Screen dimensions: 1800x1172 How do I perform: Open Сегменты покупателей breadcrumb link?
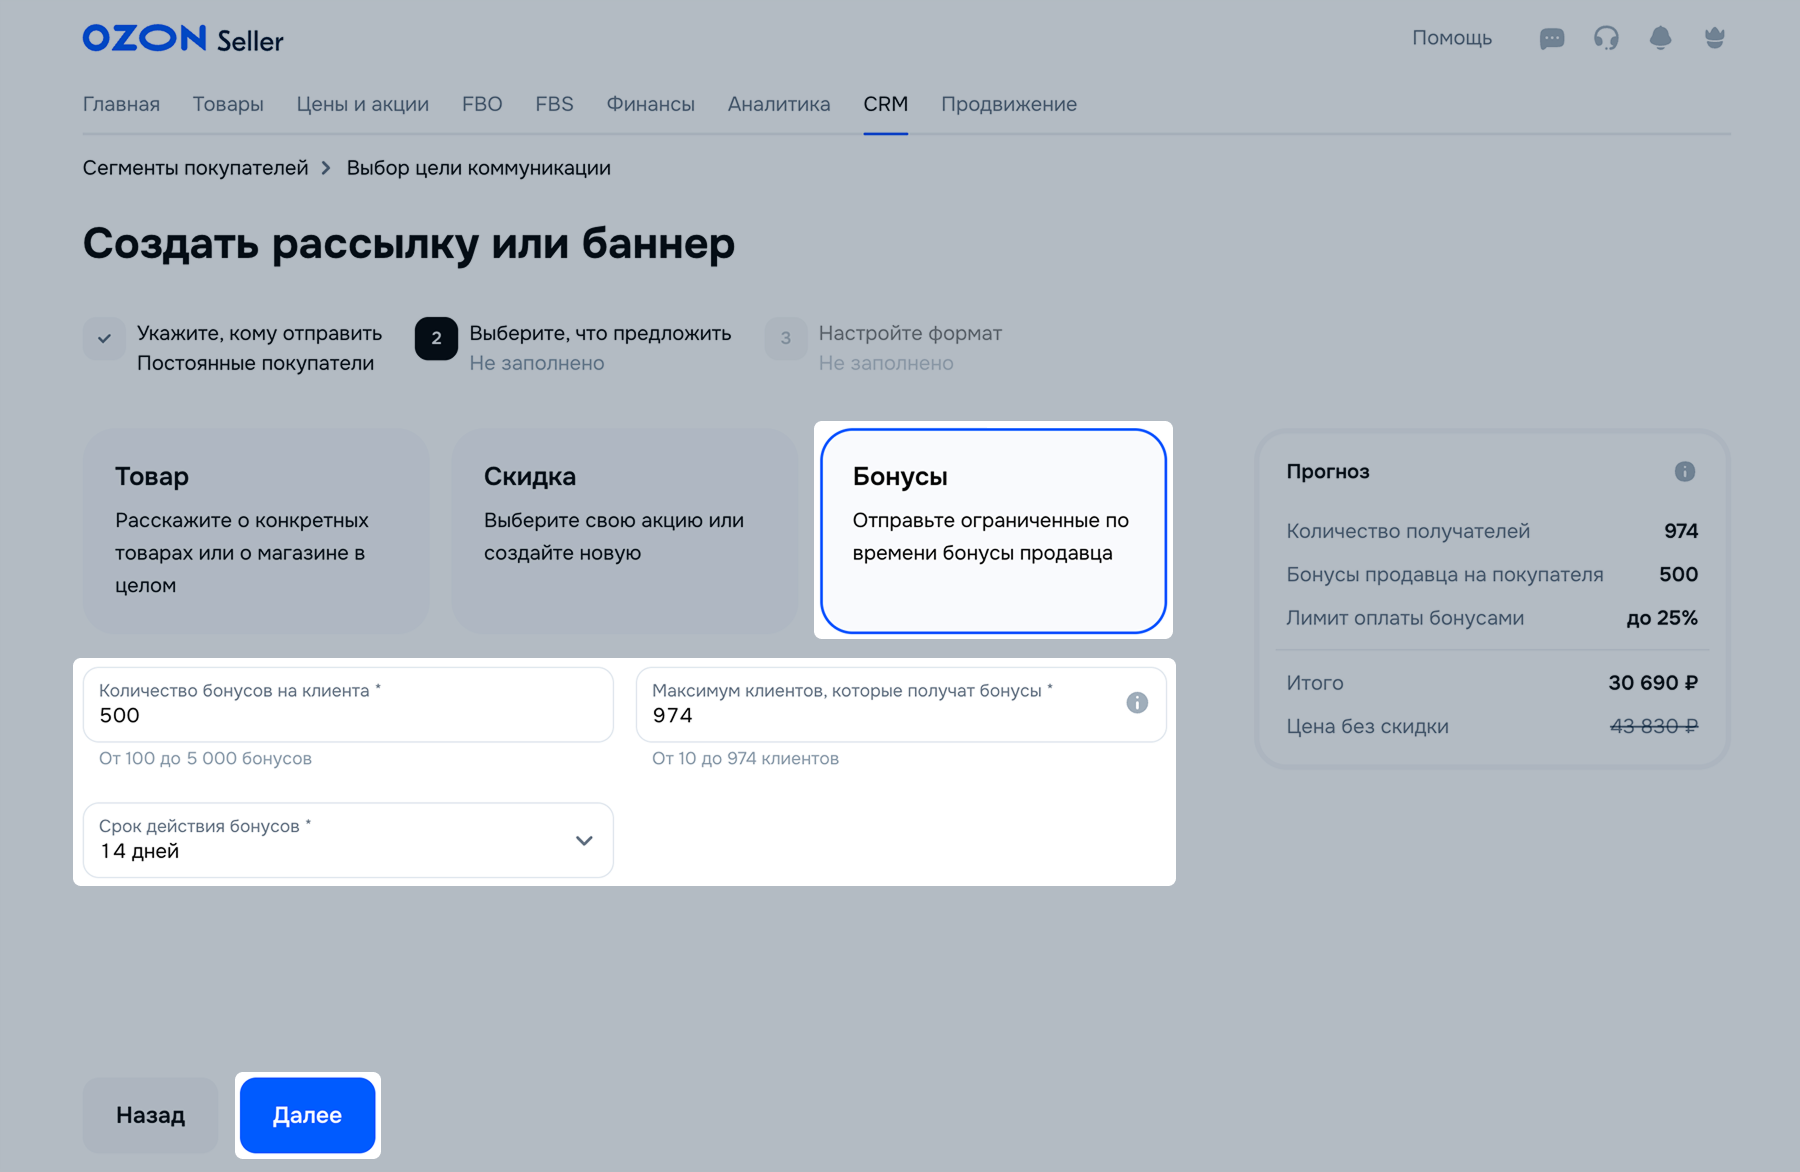pos(195,168)
